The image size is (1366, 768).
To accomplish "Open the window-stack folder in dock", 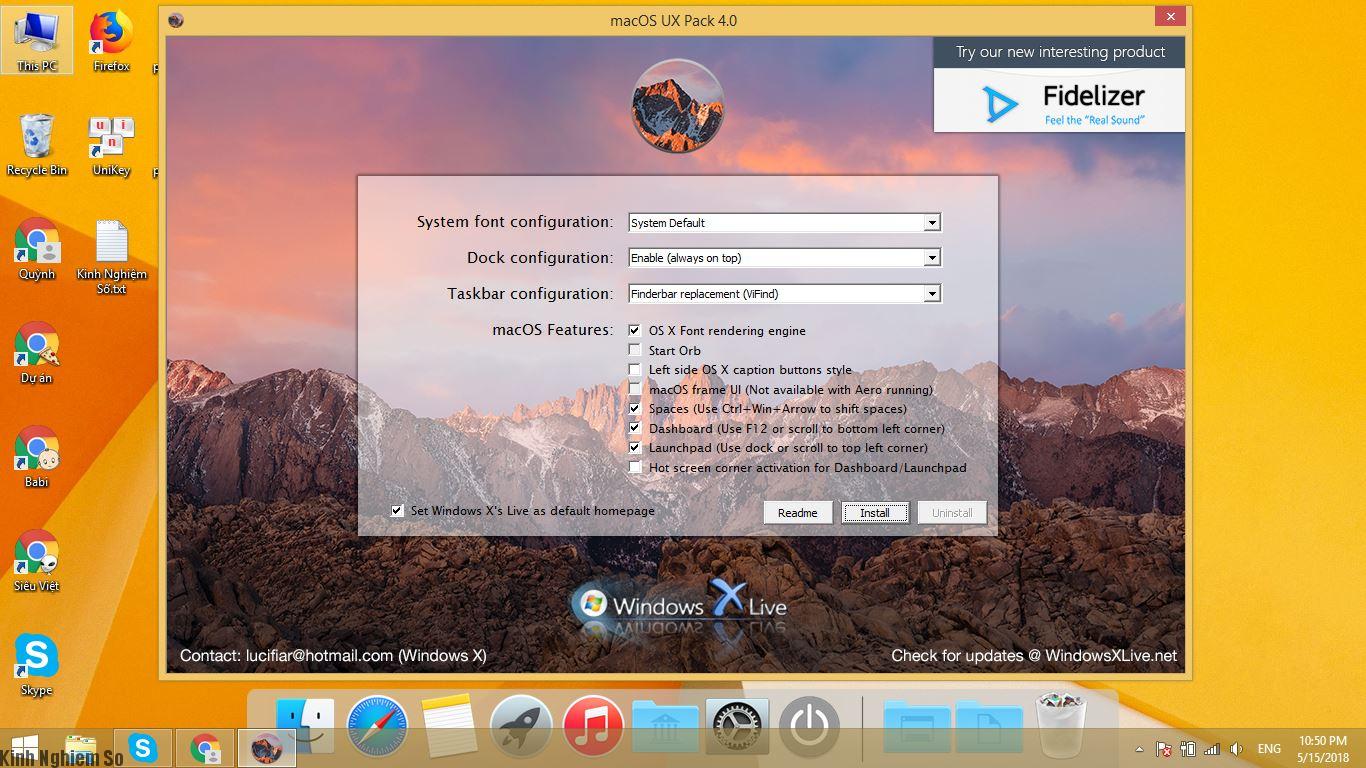I will coord(917,726).
